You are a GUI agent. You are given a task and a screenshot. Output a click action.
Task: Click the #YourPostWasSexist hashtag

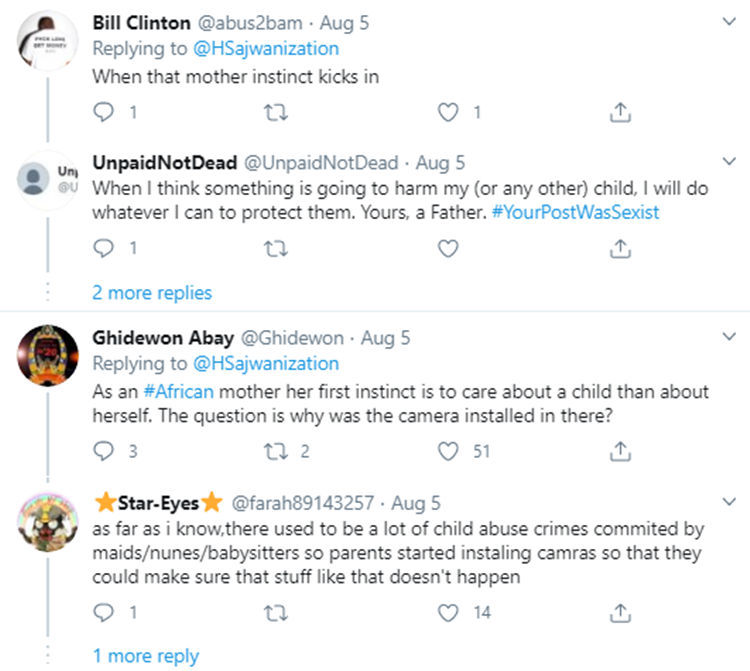pyautogui.click(x=576, y=213)
